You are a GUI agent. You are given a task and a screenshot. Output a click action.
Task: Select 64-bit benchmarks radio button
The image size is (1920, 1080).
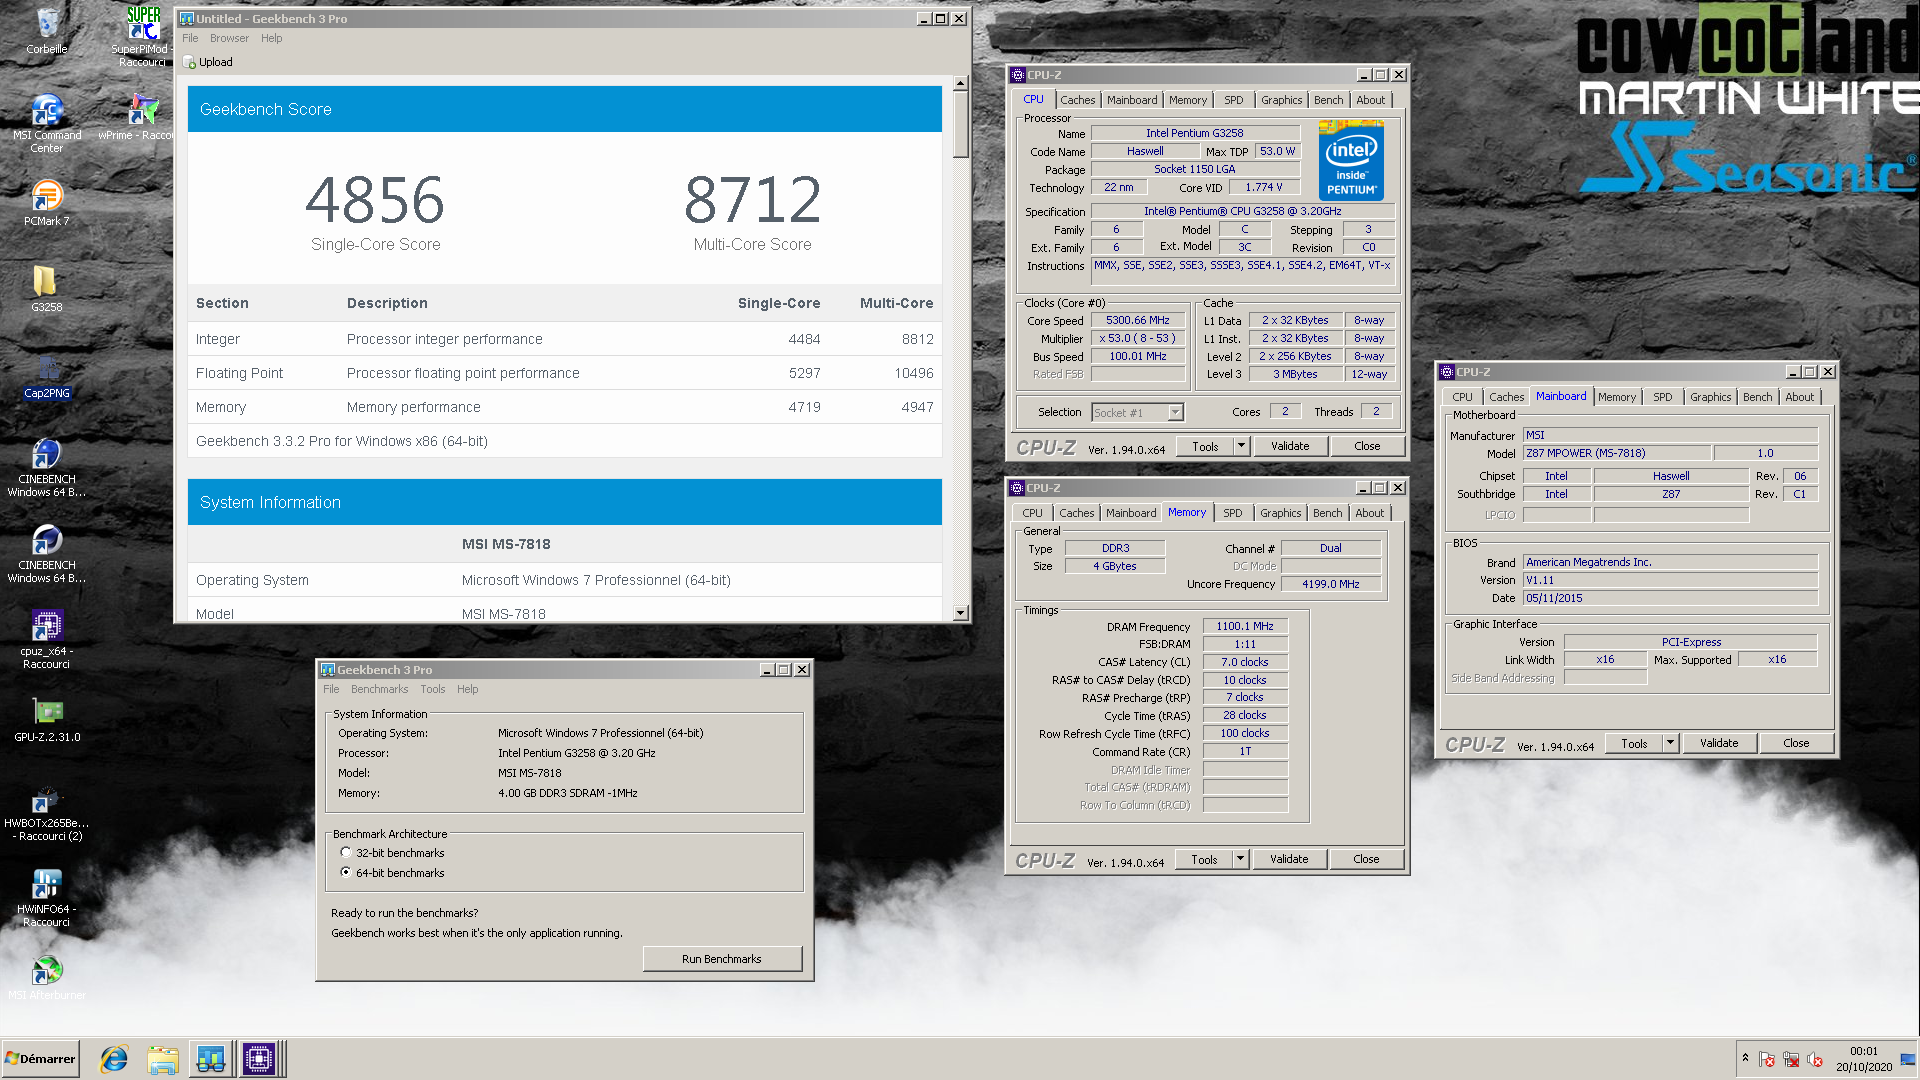[x=346, y=872]
